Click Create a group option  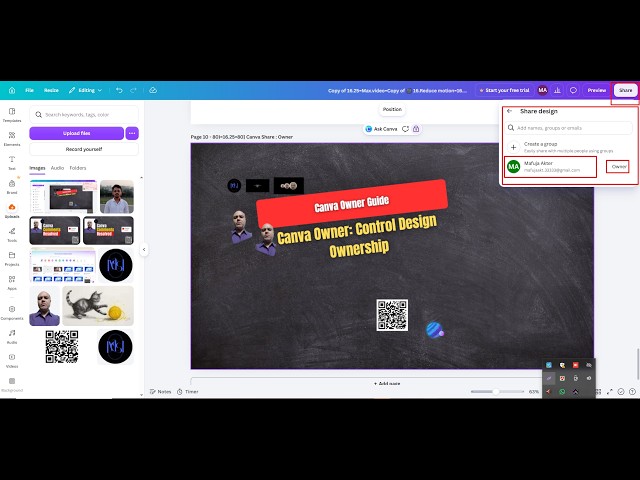tap(568, 147)
